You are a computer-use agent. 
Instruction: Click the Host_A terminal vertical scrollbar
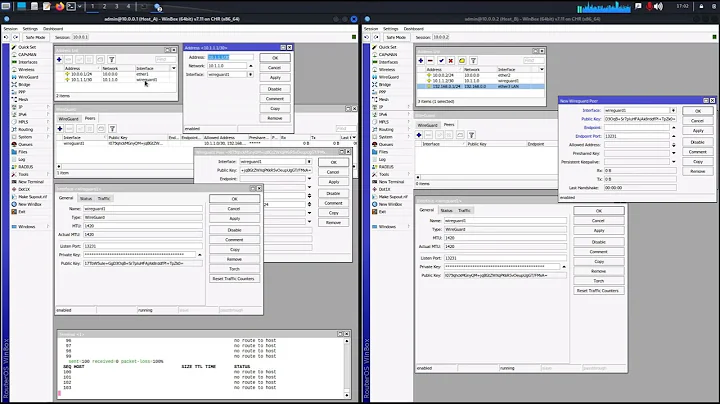[x=347, y=367]
